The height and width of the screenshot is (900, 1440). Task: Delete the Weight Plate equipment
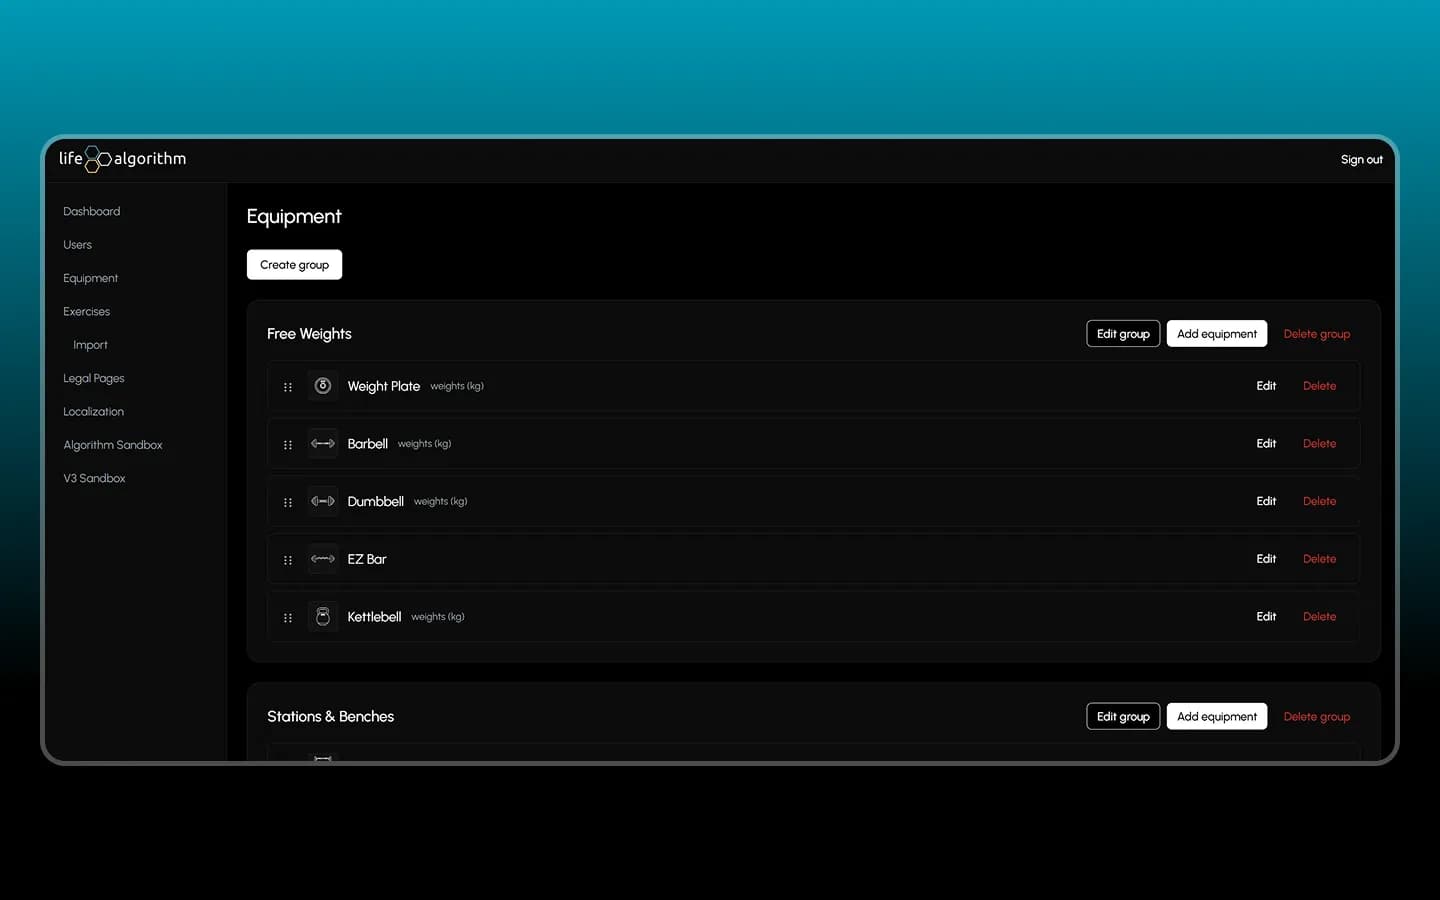(x=1319, y=386)
